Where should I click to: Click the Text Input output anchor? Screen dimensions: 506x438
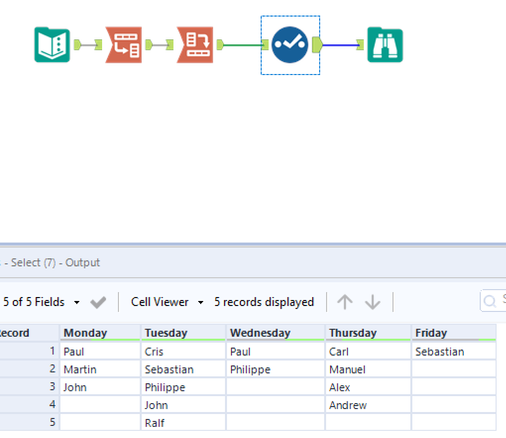[77, 45]
